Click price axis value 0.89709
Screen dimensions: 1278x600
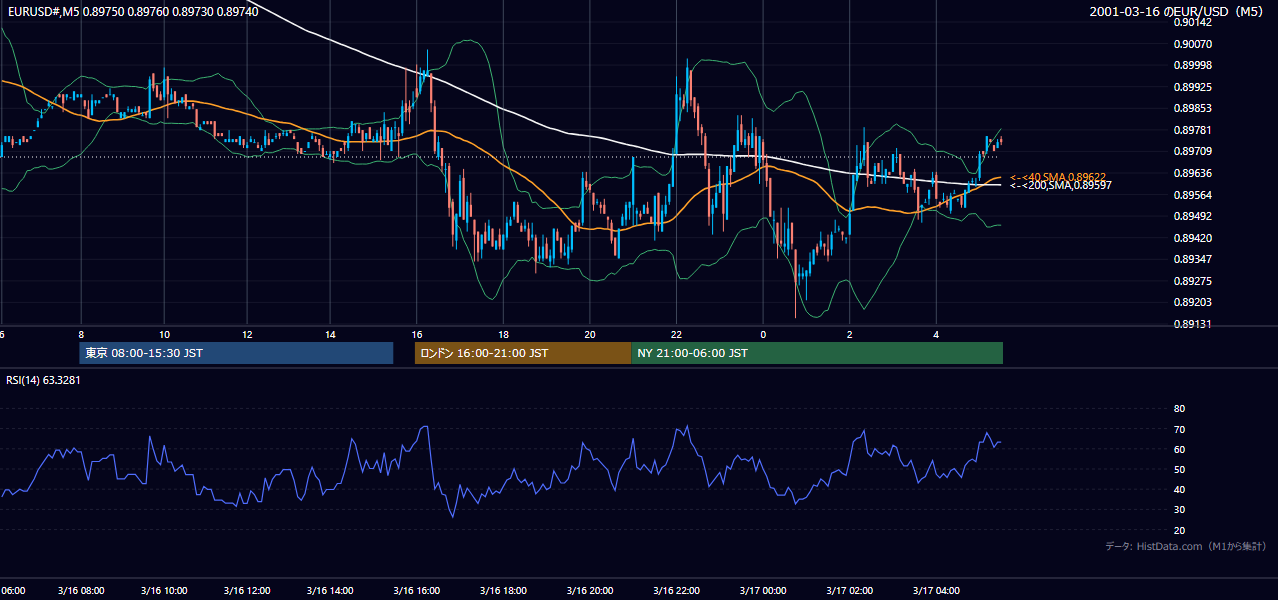coord(1193,151)
